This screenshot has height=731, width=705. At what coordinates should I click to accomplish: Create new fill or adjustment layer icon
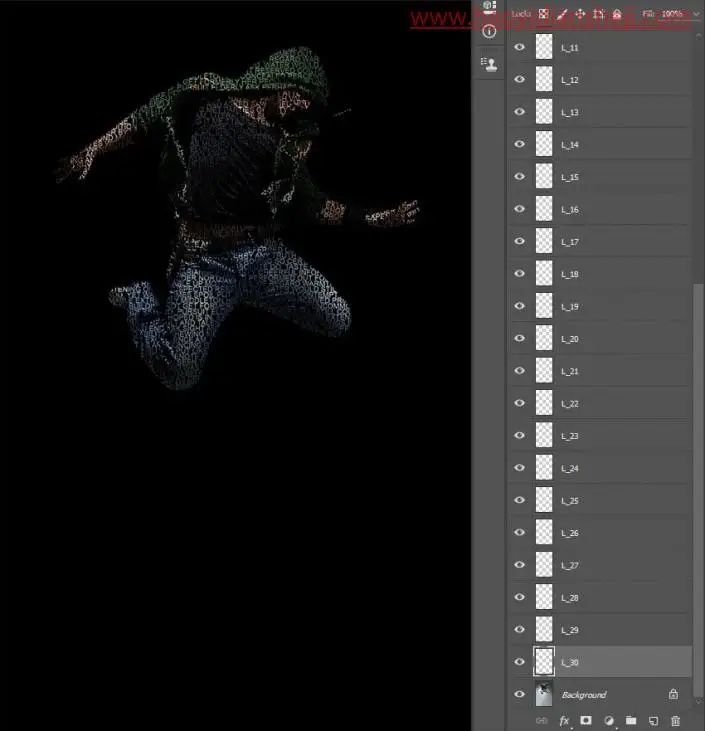(x=608, y=720)
